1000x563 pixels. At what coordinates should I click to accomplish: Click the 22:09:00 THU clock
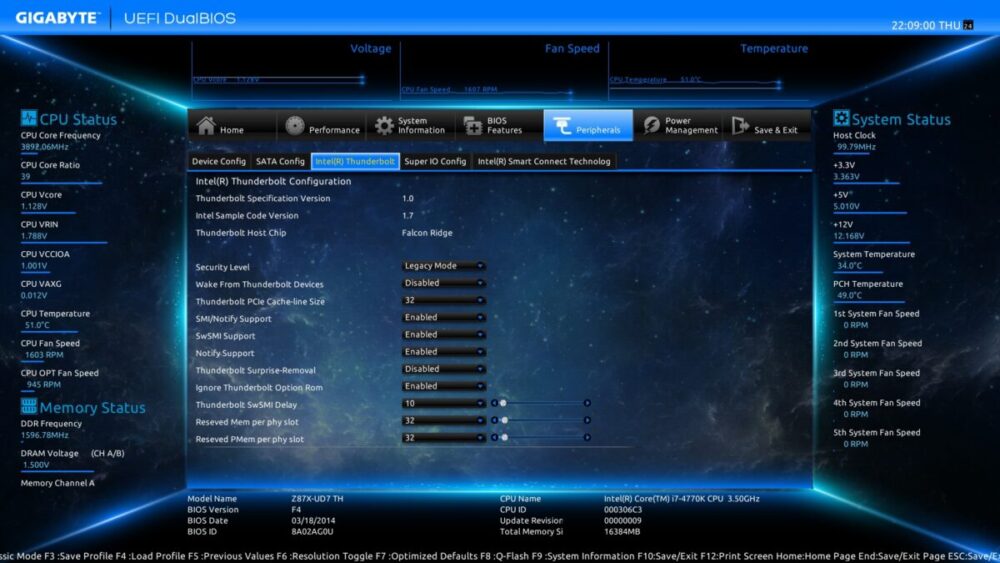click(x=925, y=26)
